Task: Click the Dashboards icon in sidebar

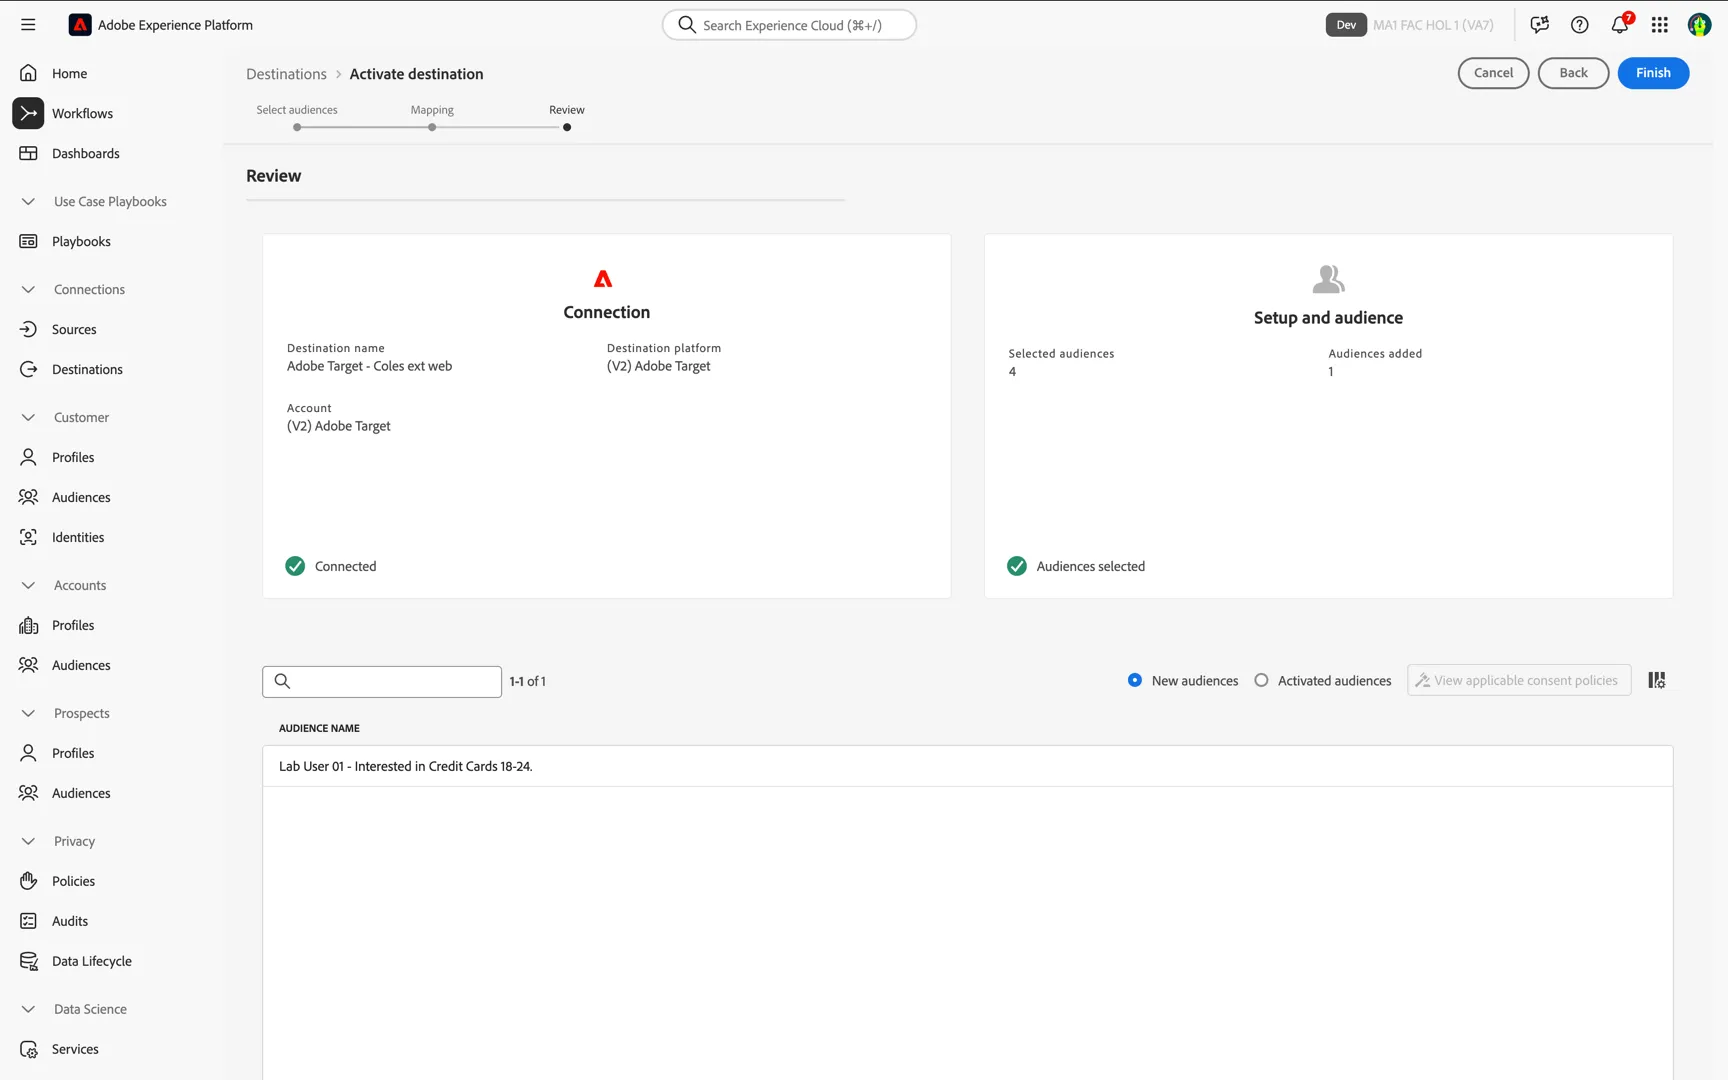Action: click(x=29, y=153)
